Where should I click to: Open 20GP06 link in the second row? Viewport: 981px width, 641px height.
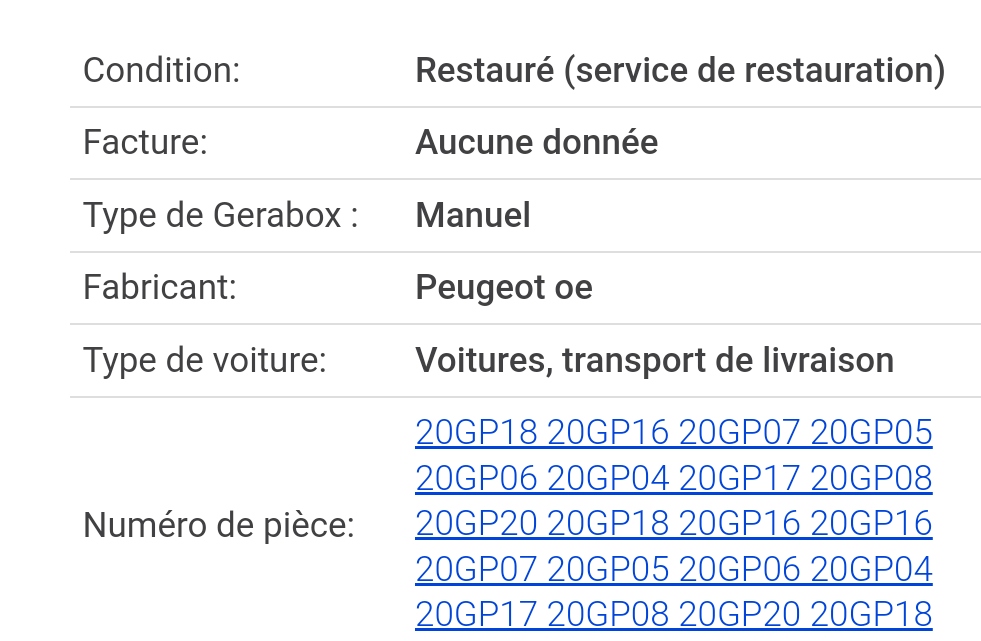click(476, 478)
